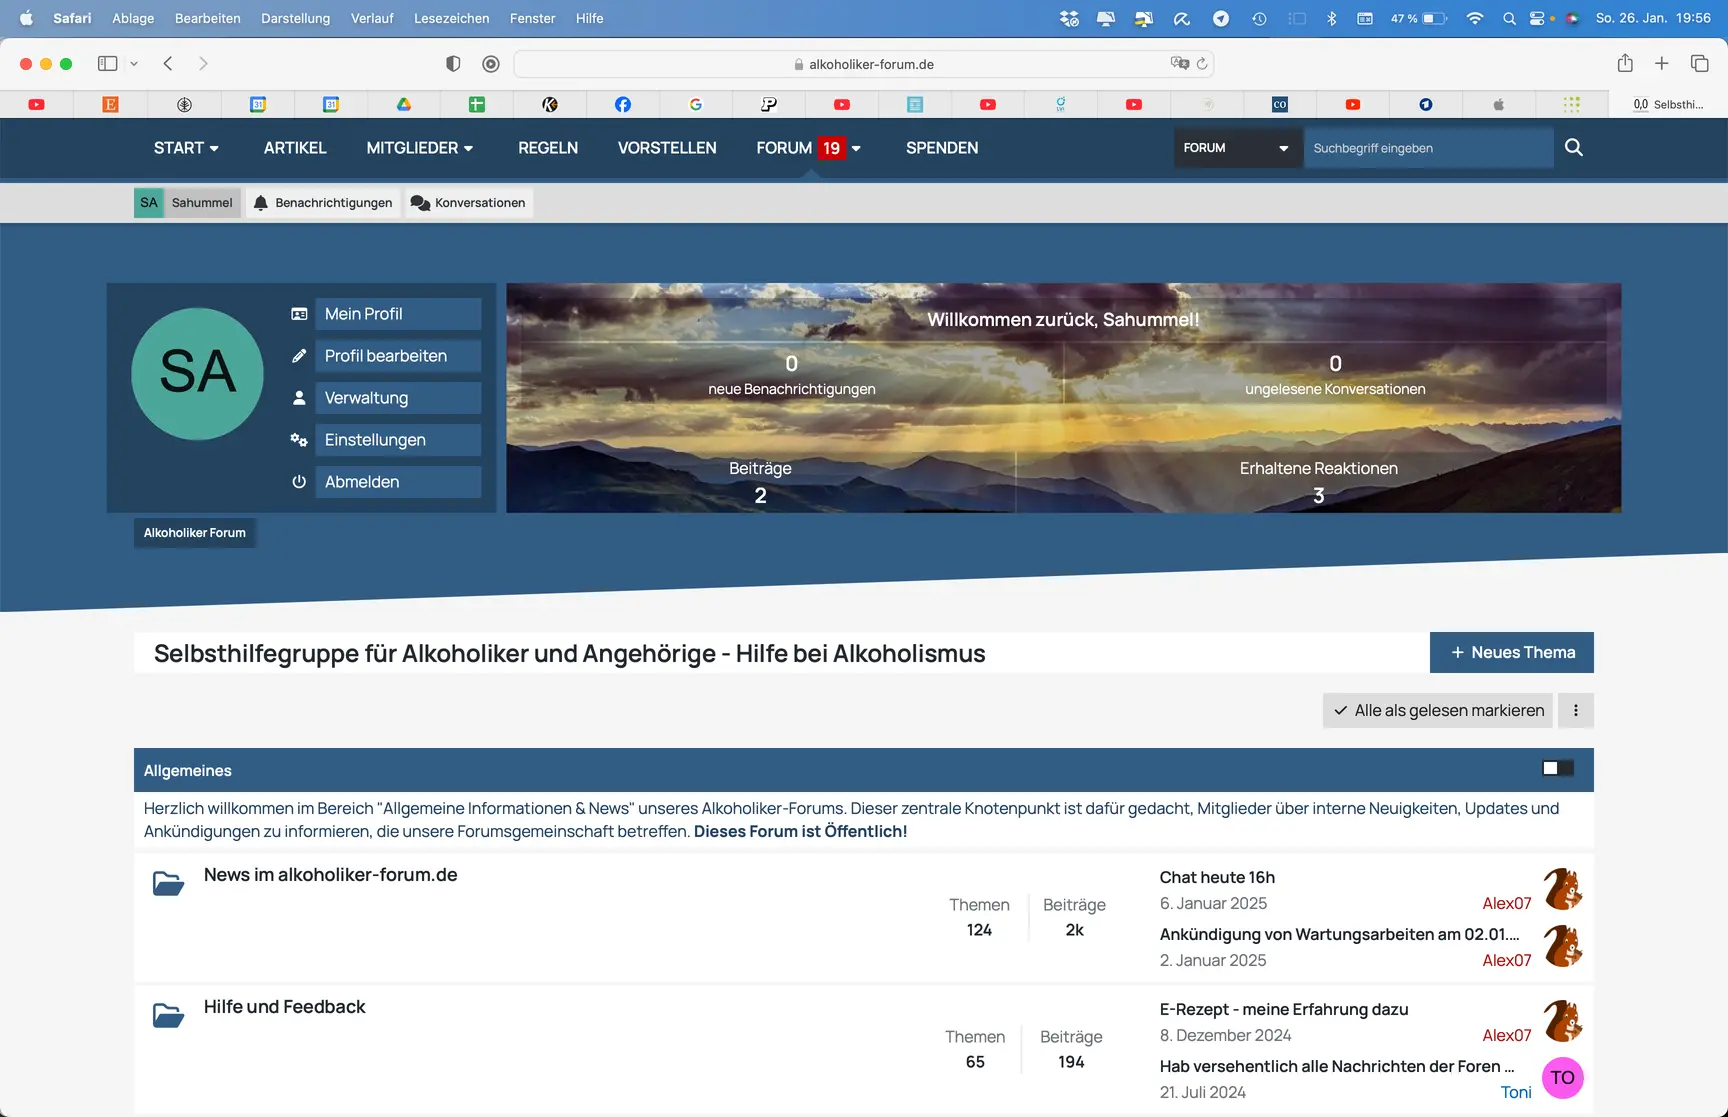
Task: Open the FORUM search scope dropdown
Action: 1236,148
